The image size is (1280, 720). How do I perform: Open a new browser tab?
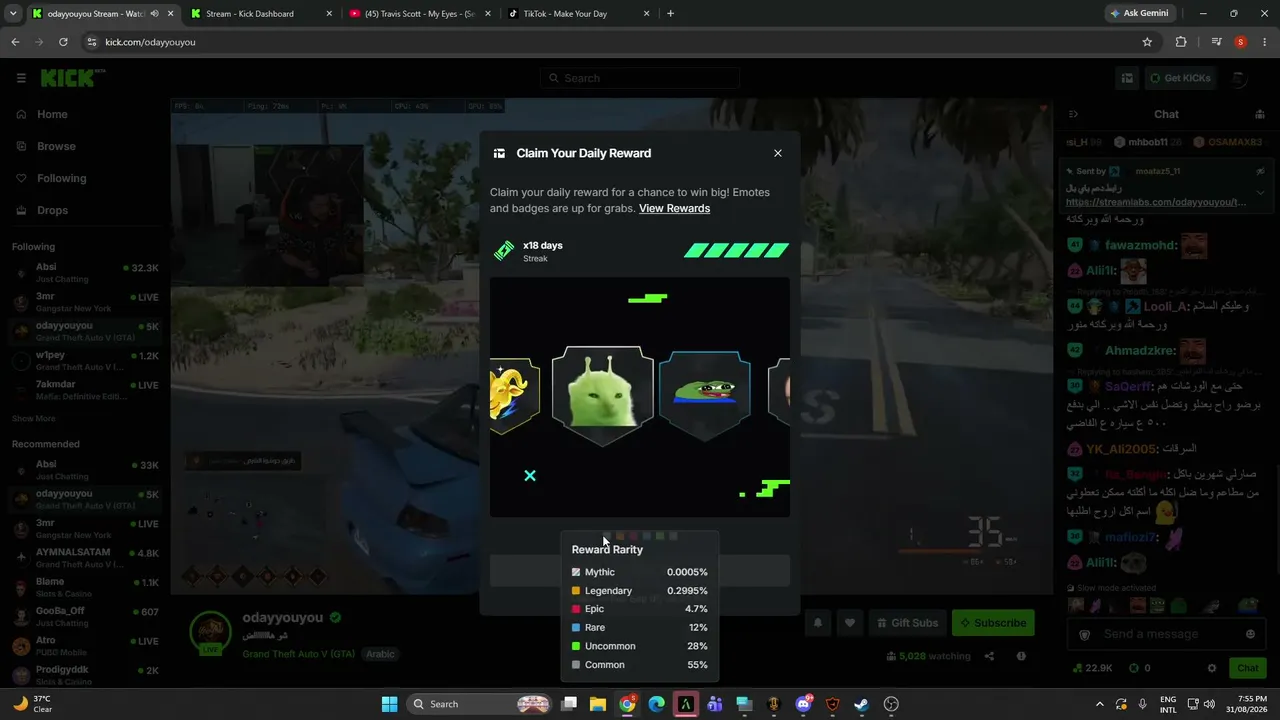click(x=670, y=14)
